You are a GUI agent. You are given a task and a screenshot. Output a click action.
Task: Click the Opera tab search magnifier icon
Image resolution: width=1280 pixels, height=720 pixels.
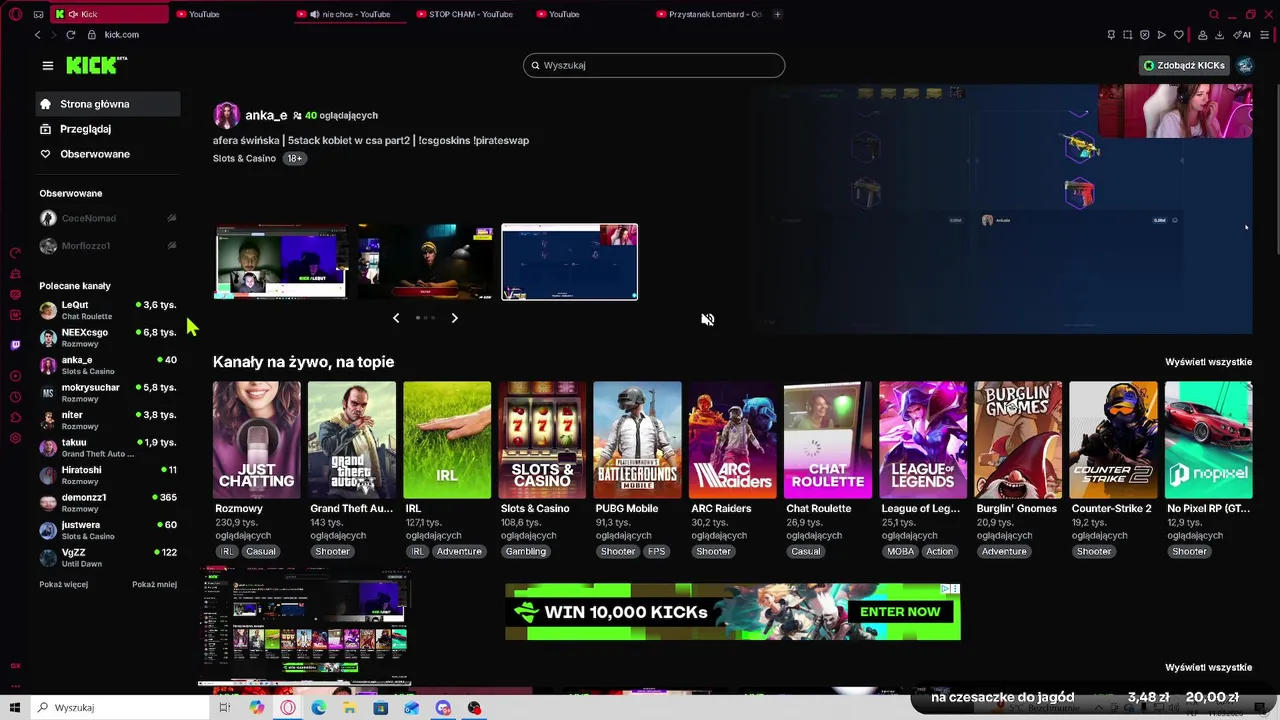click(x=1214, y=14)
